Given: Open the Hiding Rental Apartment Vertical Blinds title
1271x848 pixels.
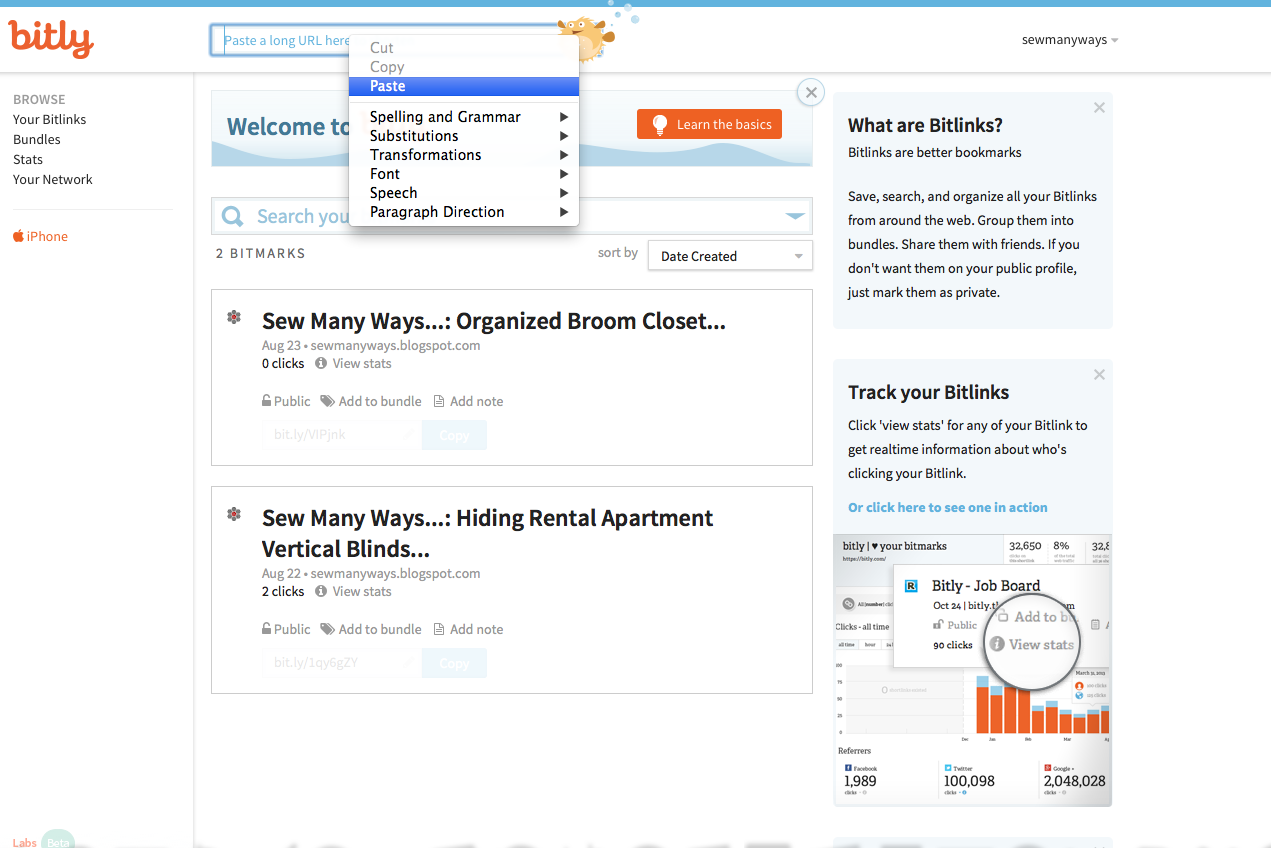Looking at the screenshot, I should click(488, 533).
